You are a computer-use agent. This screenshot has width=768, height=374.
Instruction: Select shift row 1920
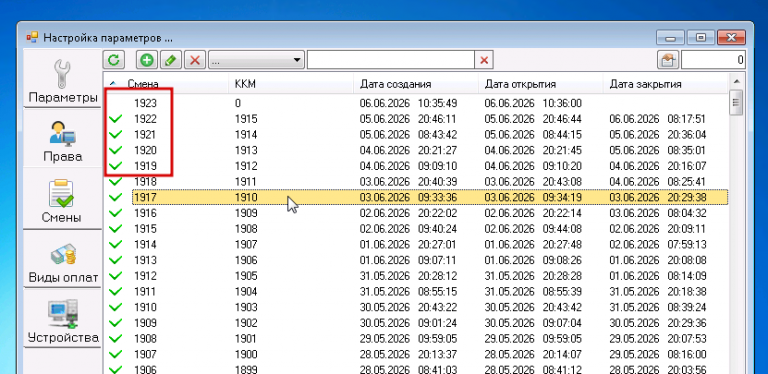pyautogui.click(x=416, y=150)
